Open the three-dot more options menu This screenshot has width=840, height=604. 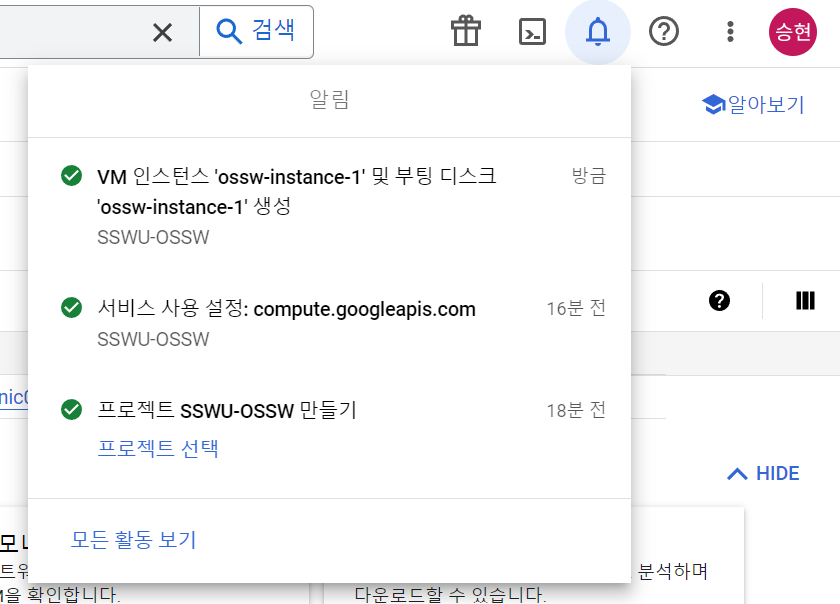click(x=730, y=32)
